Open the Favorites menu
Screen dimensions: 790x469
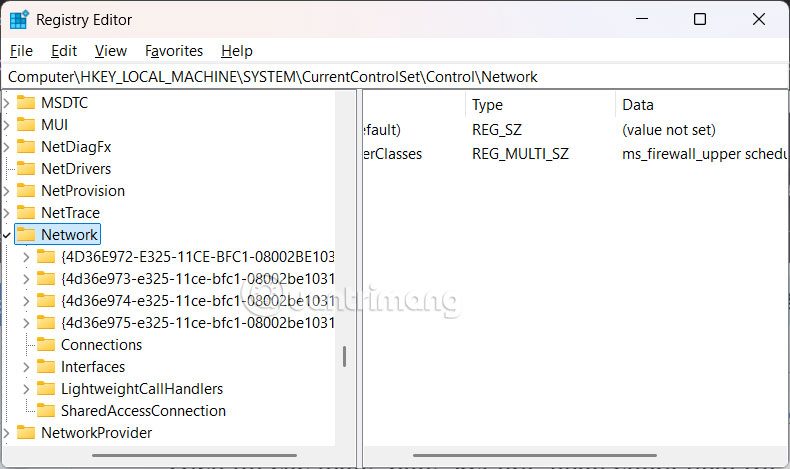(x=174, y=51)
